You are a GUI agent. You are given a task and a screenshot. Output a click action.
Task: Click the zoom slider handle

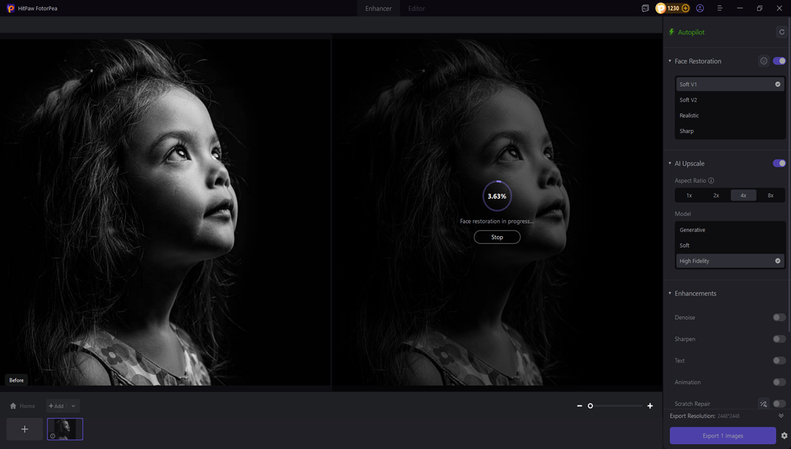coord(590,406)
